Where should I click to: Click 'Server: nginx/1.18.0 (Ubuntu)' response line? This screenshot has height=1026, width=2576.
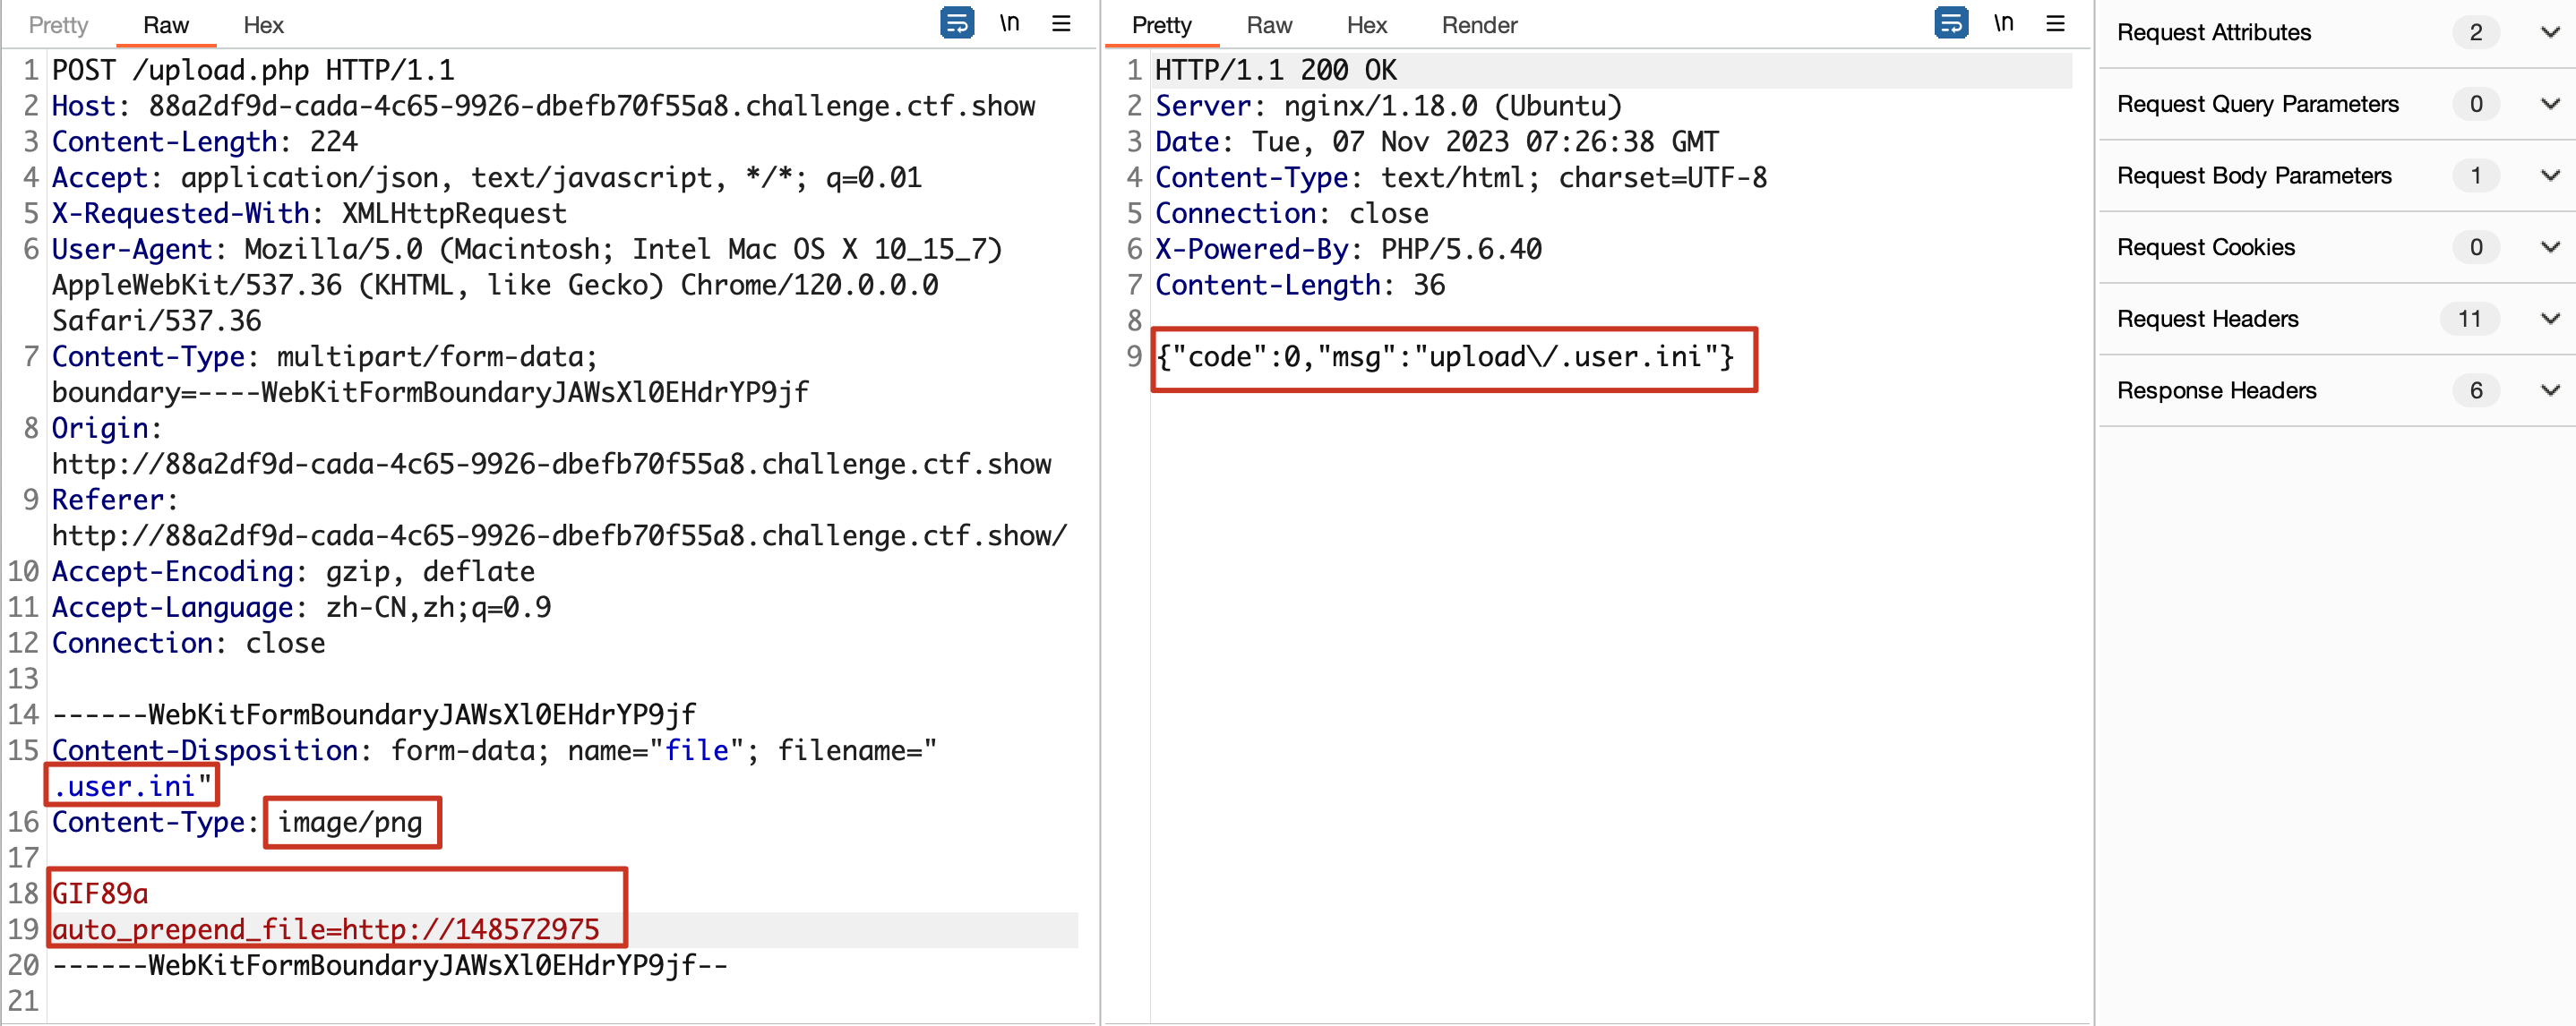click(x=1388, y=106)
